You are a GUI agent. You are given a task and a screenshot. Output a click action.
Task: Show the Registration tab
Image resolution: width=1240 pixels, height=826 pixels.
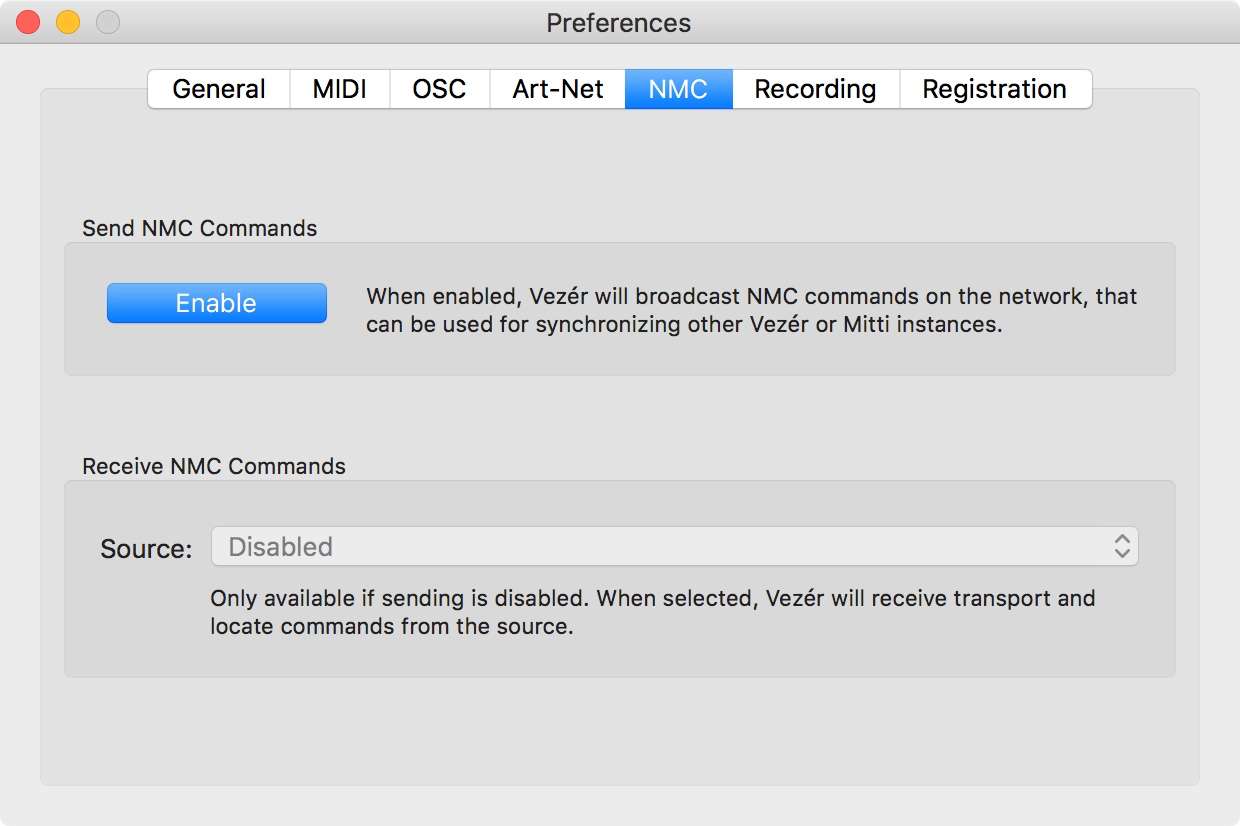pyautogui.click(x=995, y=89)
